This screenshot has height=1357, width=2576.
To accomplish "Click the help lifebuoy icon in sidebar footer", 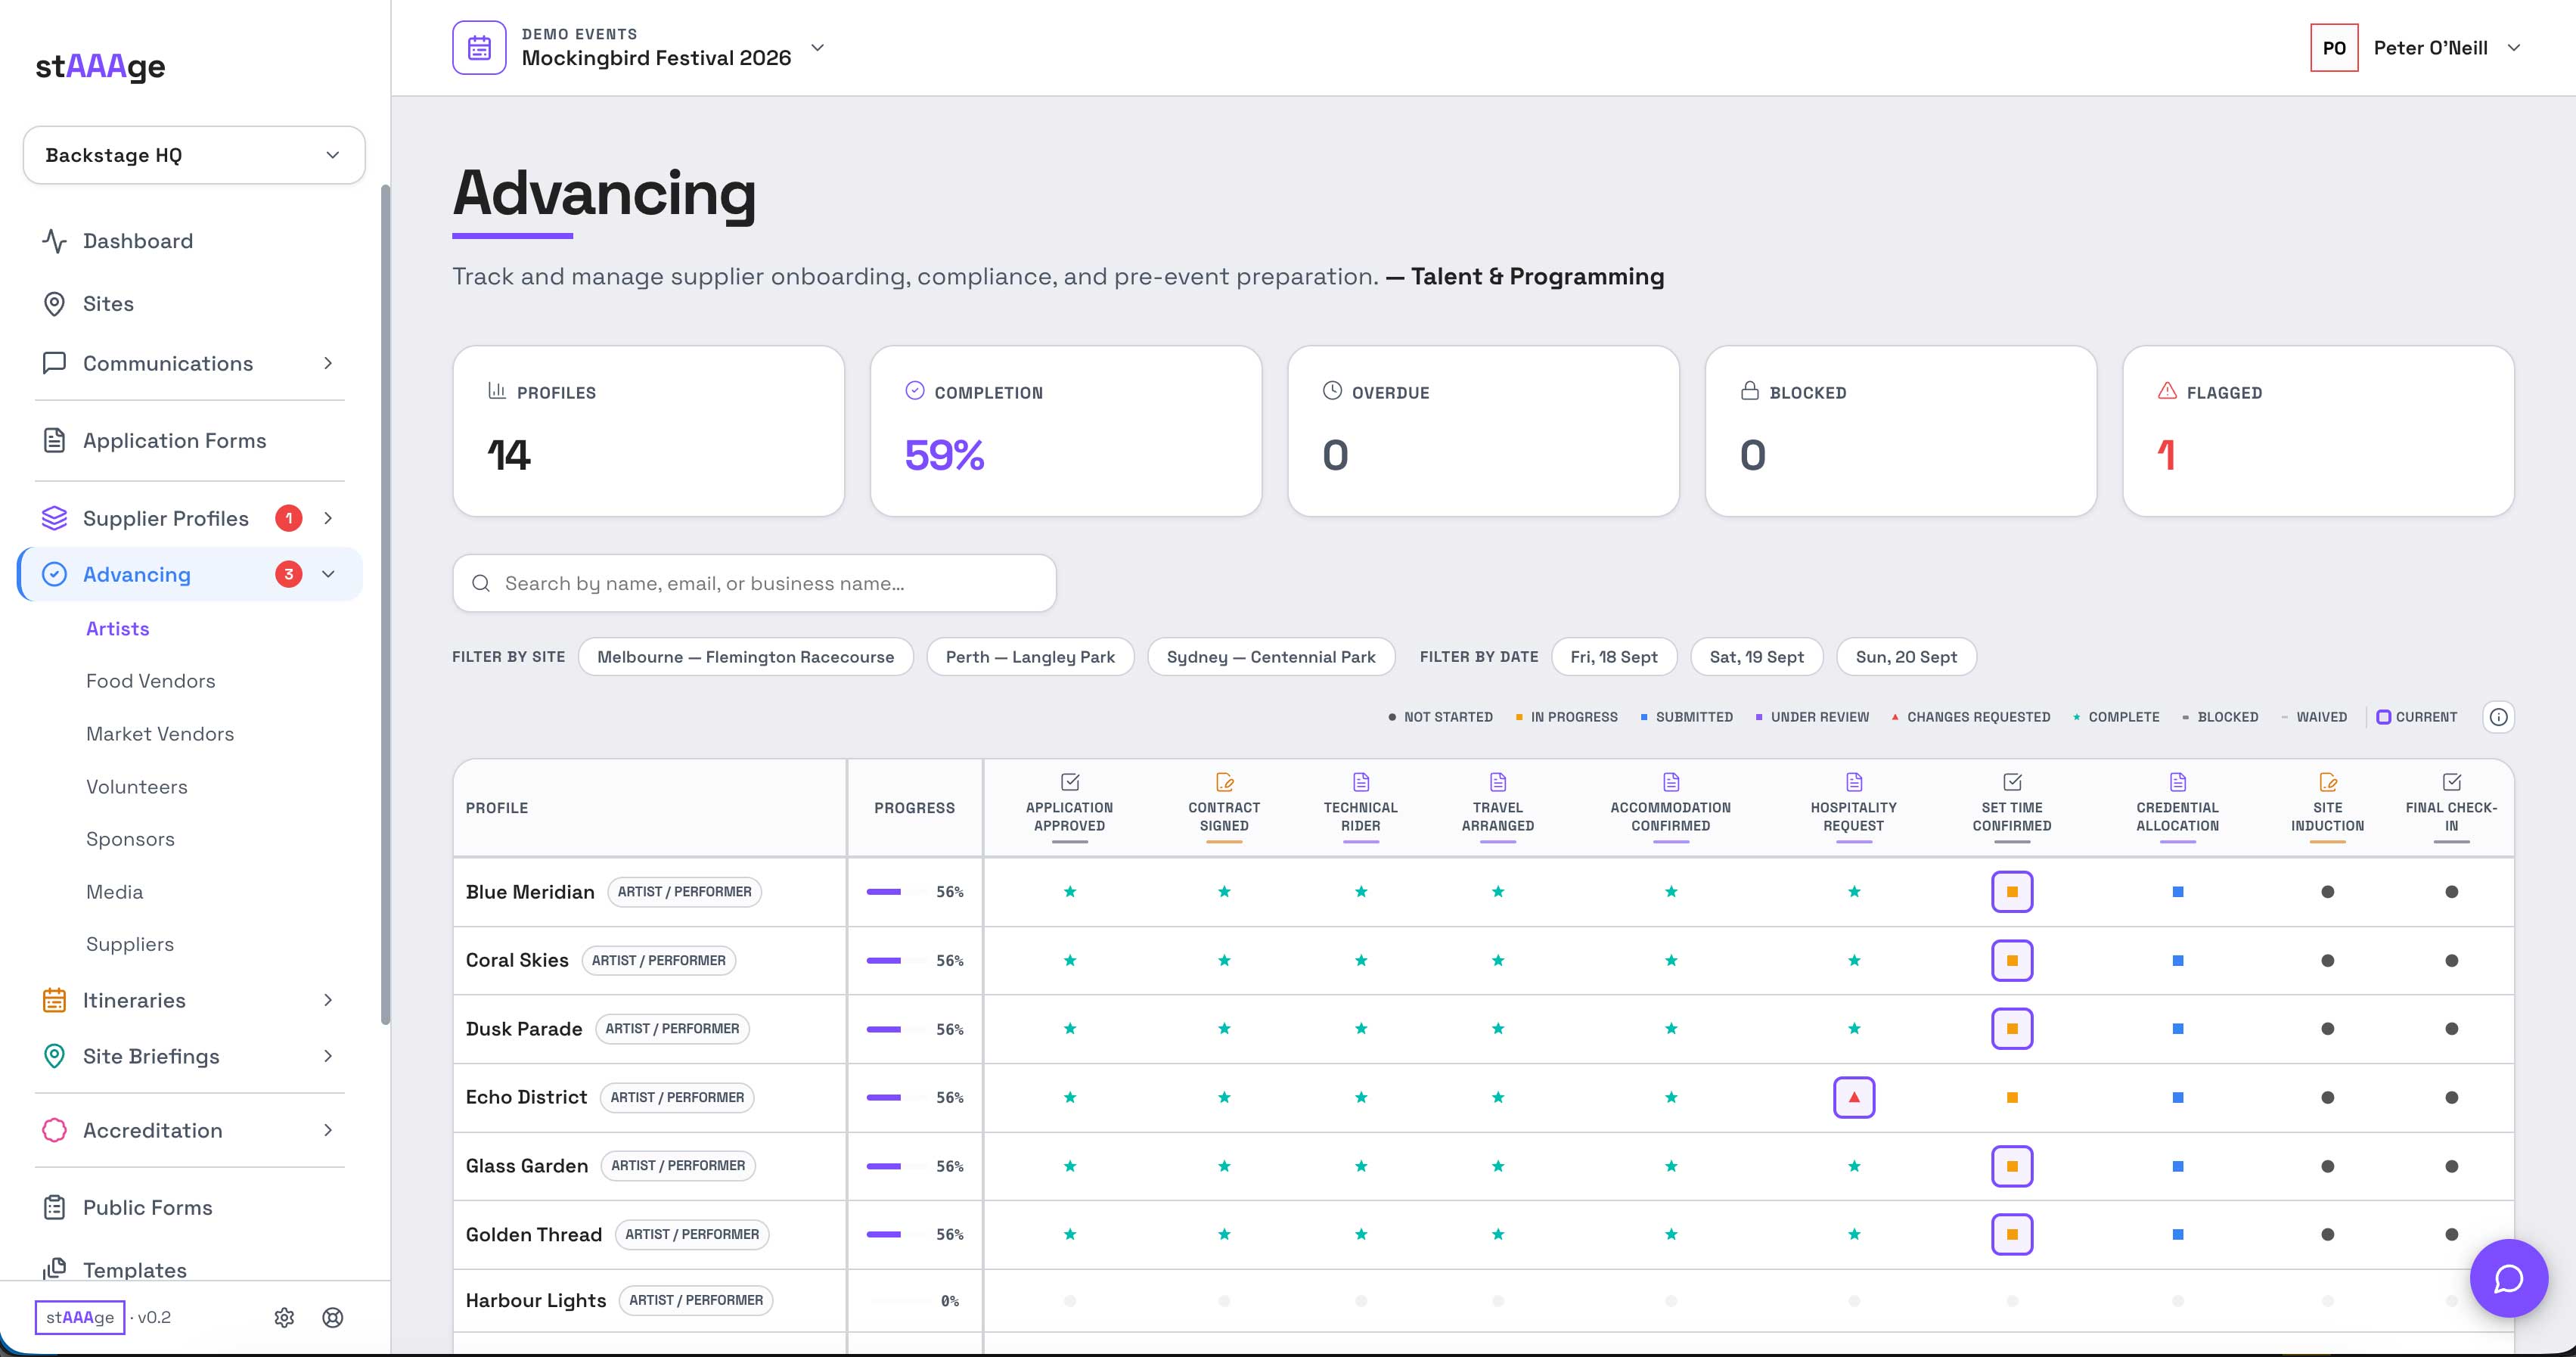I will point(333,1317).
